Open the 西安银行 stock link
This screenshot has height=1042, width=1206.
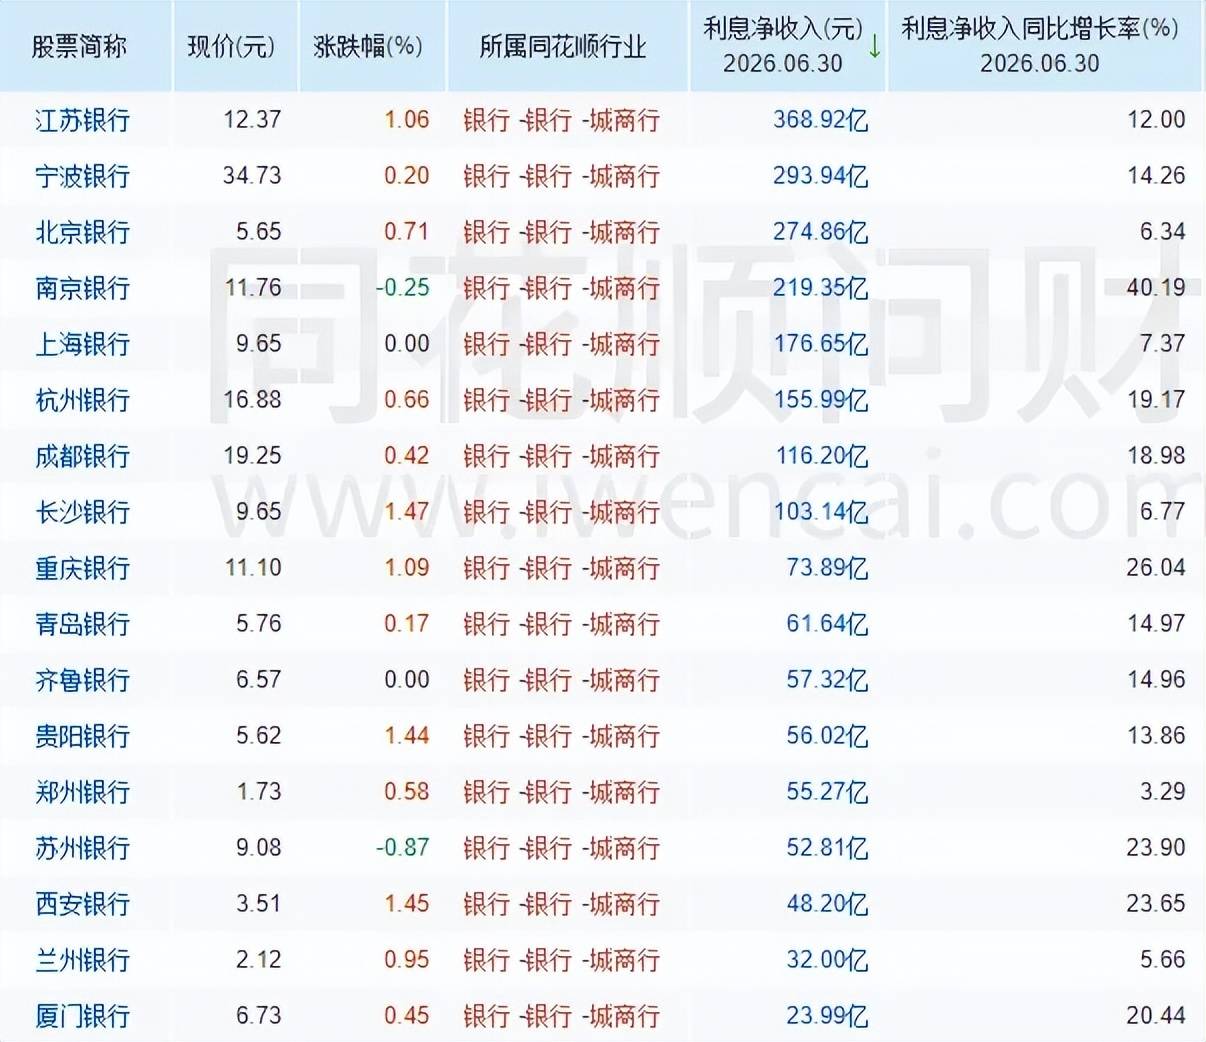pyautogui.click(x=82, y=904)
